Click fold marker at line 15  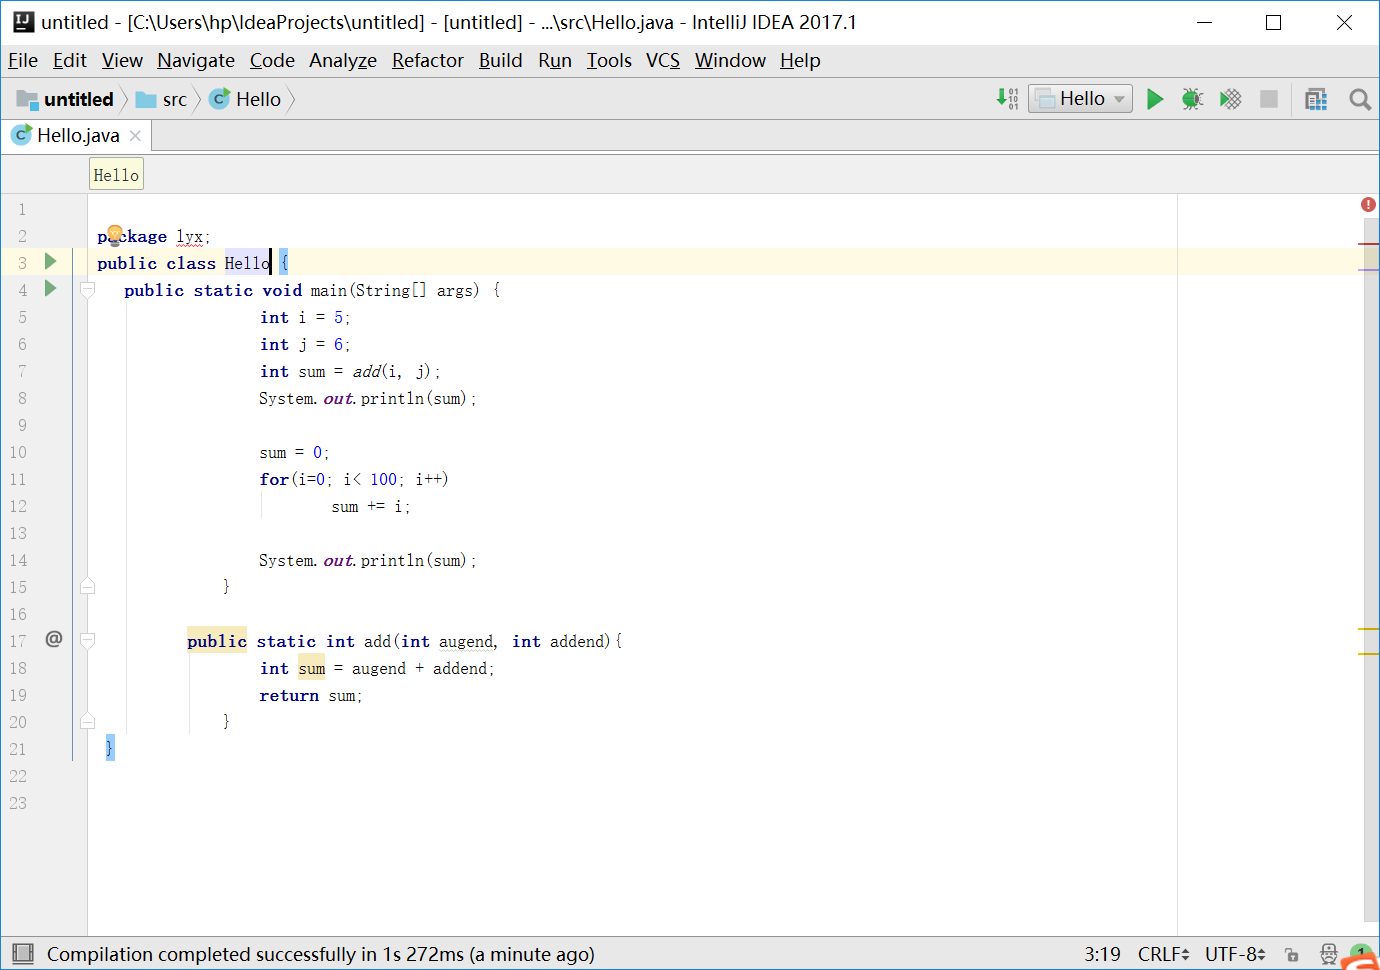(x=88, y=586)
